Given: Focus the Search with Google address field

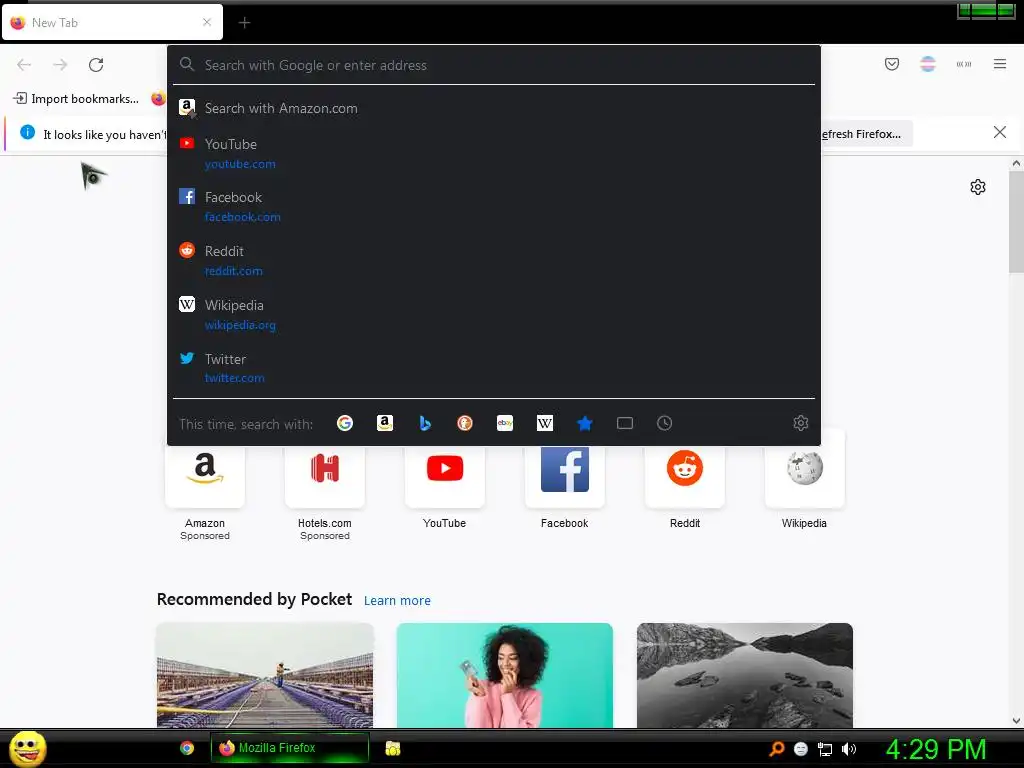Looking at the screenshot, I should pos(494,65).
